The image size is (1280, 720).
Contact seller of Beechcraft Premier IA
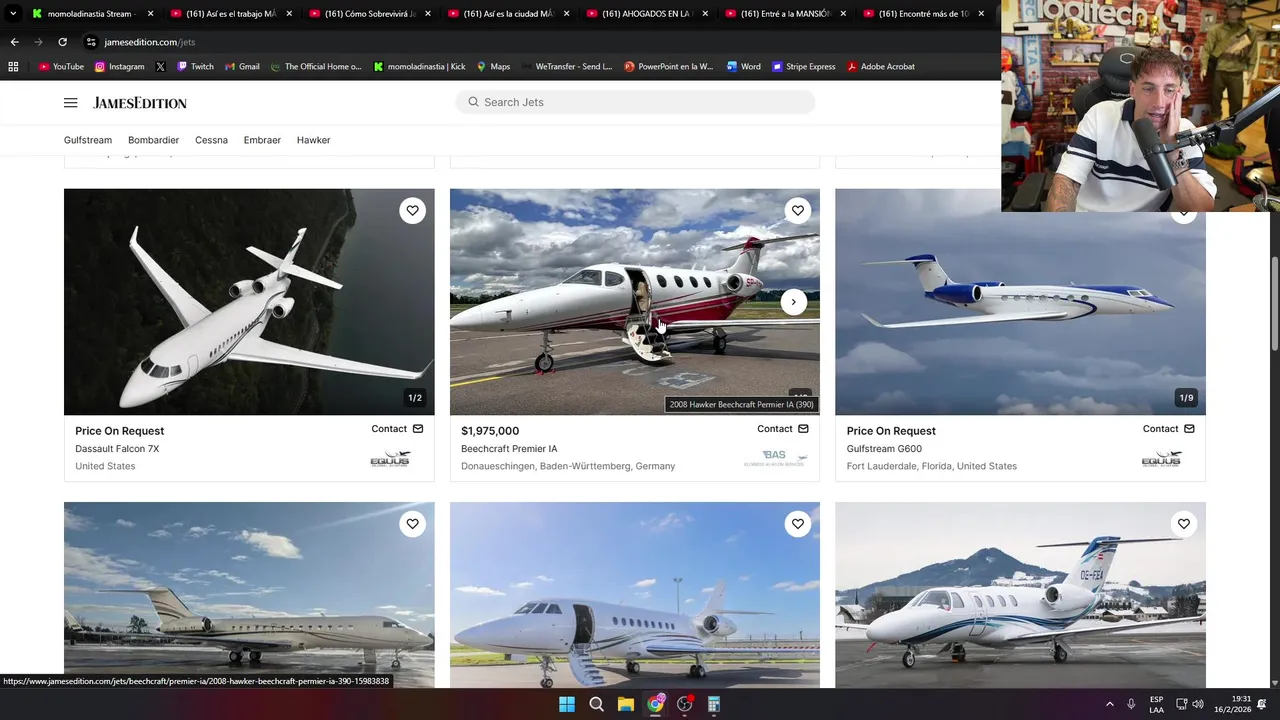click(x=783, y=428)
